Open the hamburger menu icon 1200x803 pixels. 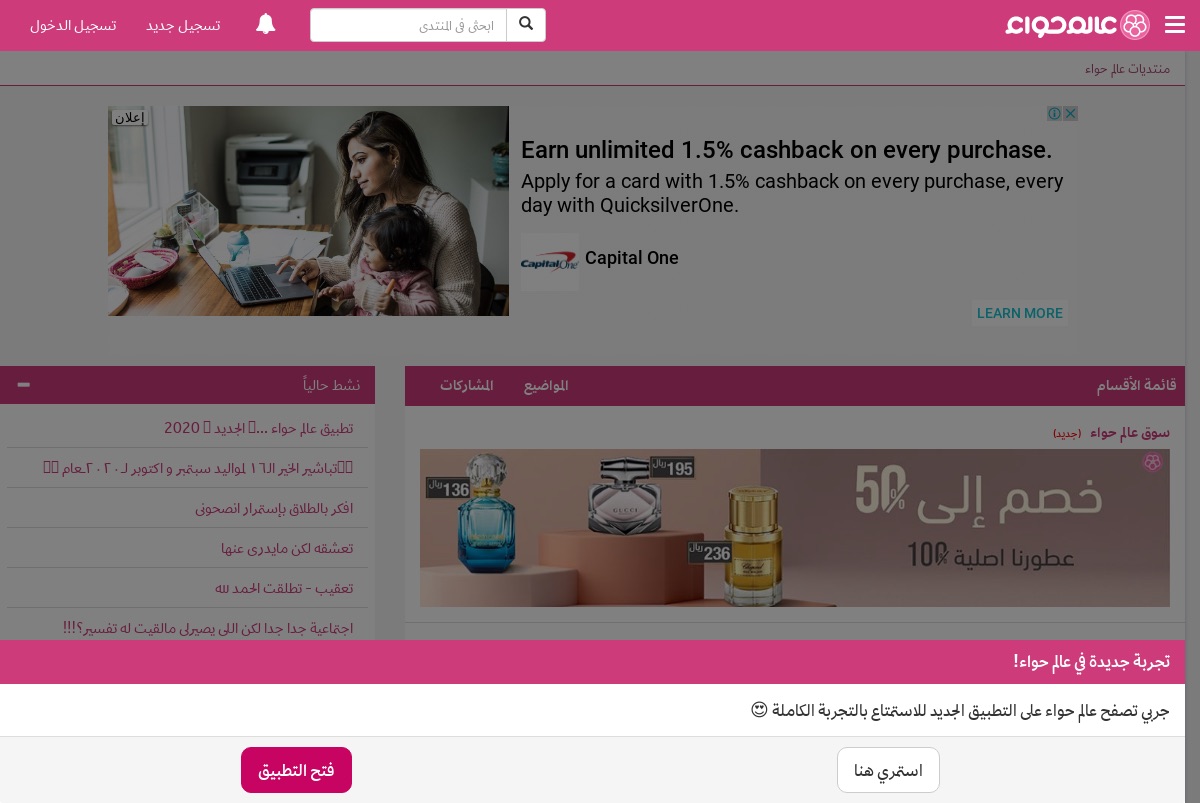[1174, 25]
